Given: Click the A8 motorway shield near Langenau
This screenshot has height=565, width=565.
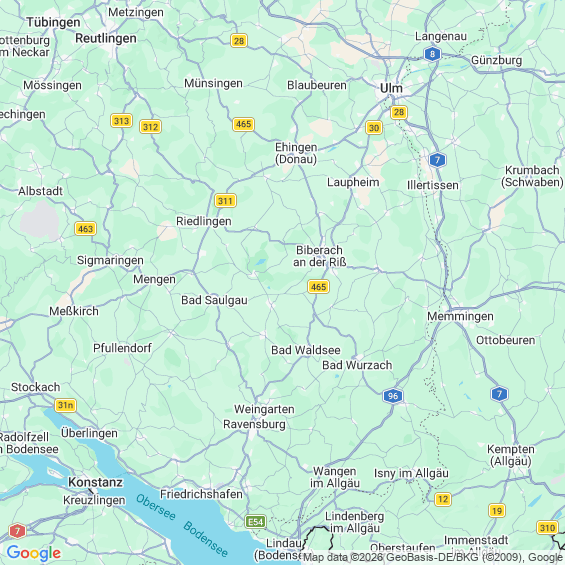Looking at the screenshot, I should (x=432, y=54).
